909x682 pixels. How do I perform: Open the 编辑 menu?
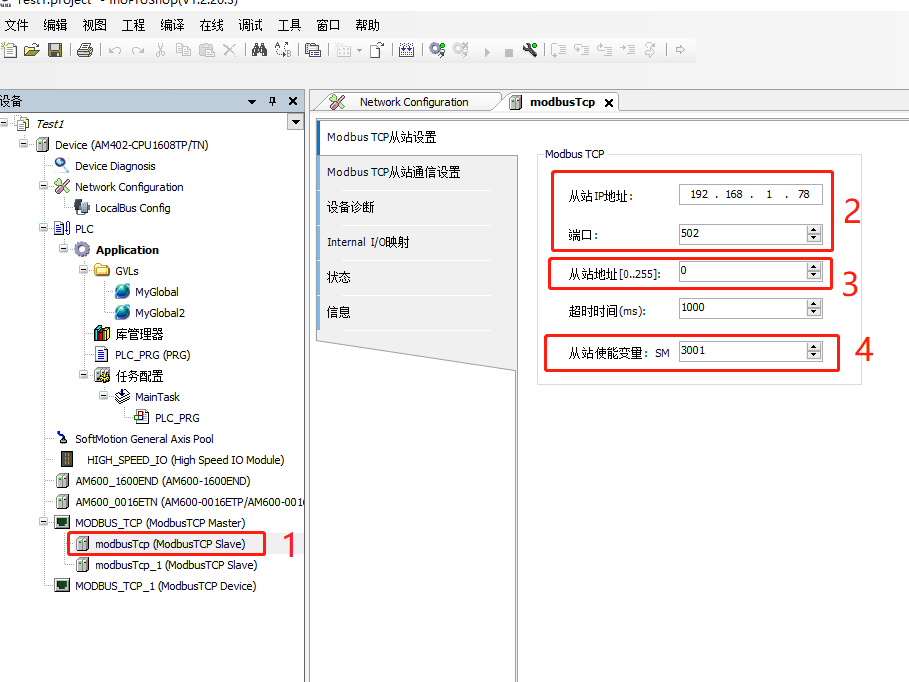pyautogui.click(x=56, y=26)
